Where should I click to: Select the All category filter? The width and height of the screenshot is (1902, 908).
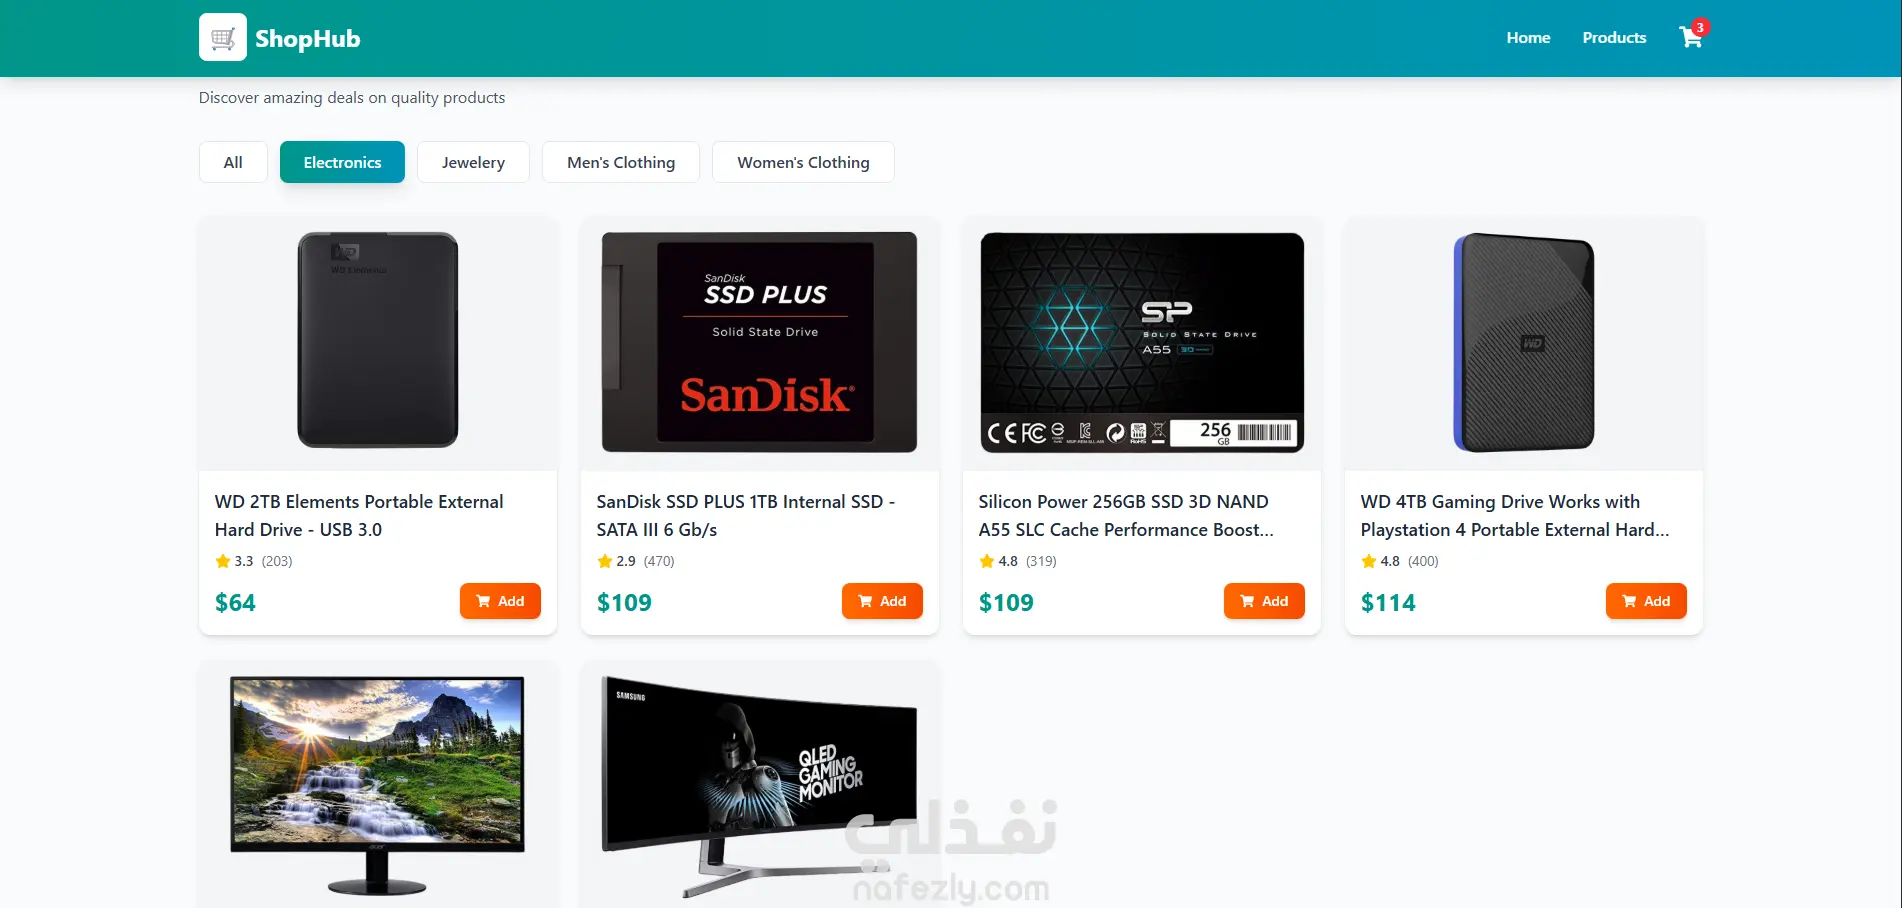233,162
